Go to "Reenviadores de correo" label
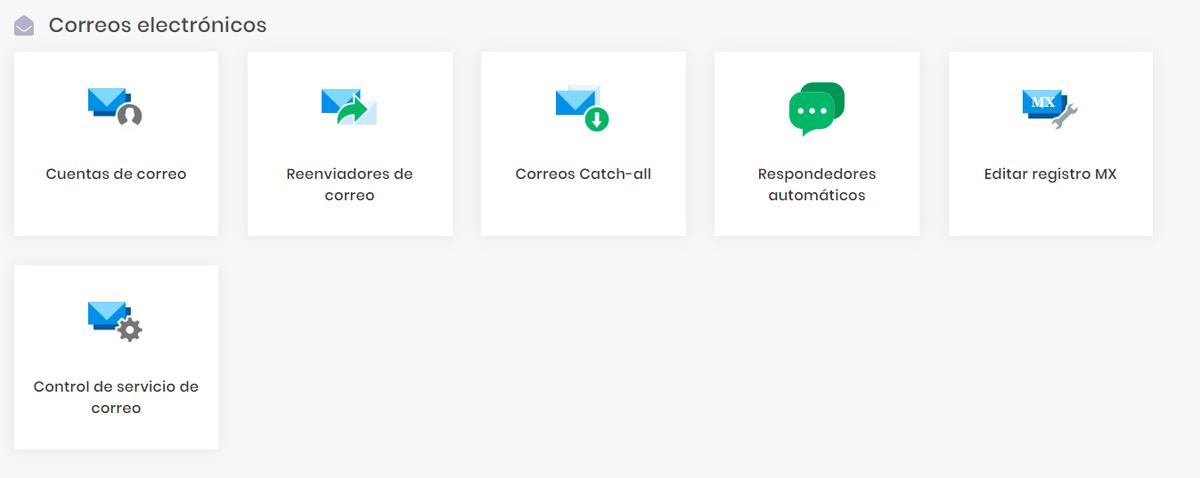The image size is (1200, 478). 349,185
